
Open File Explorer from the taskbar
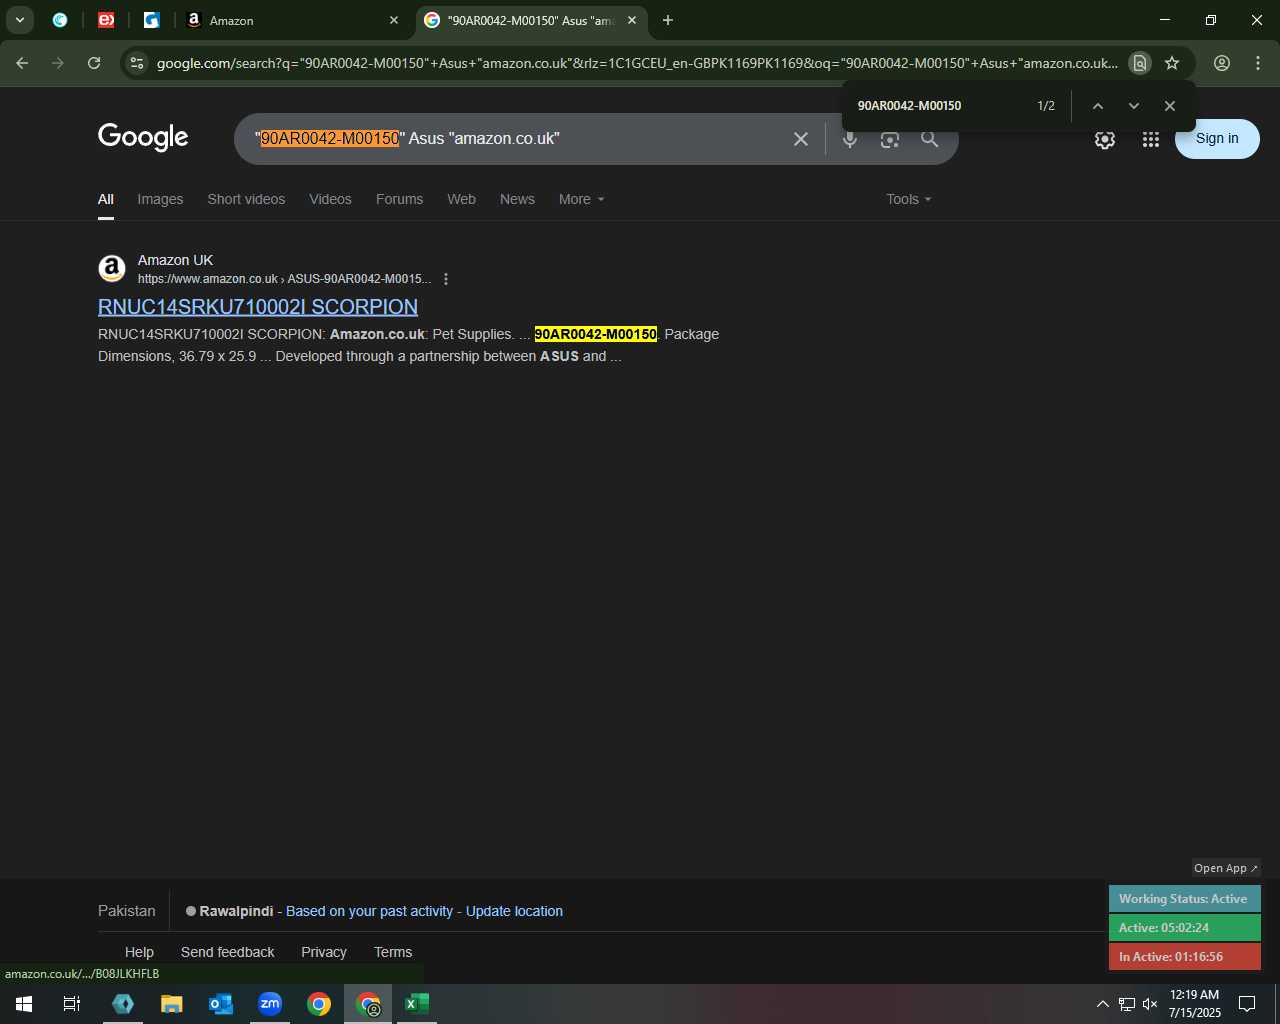coord(172,1004)
